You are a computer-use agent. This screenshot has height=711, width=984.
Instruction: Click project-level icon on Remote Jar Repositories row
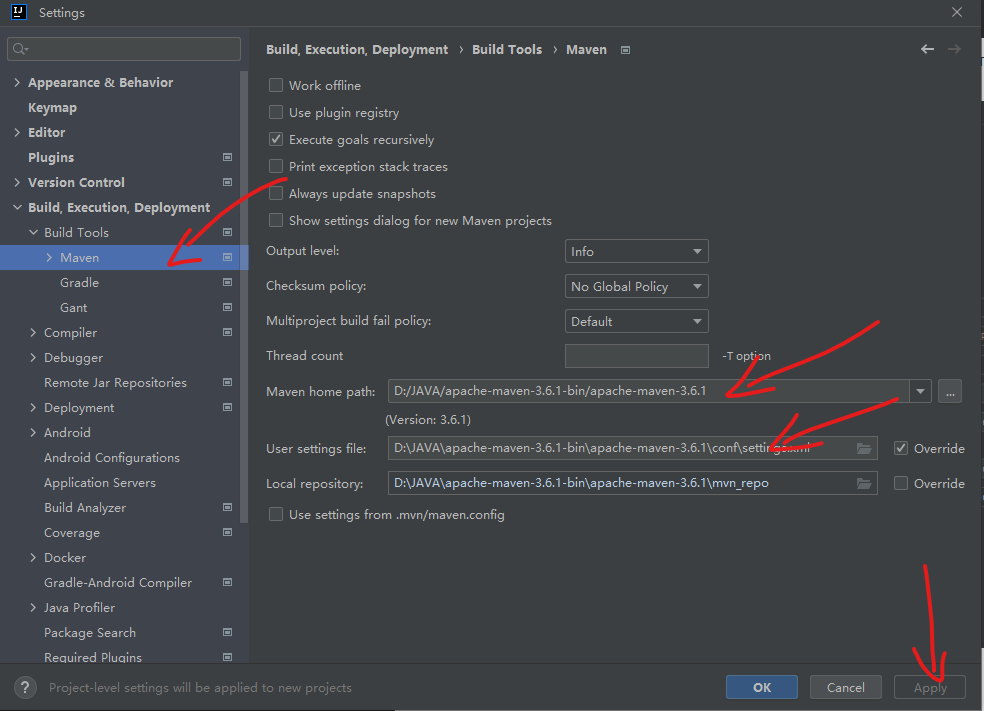(228, 382)
